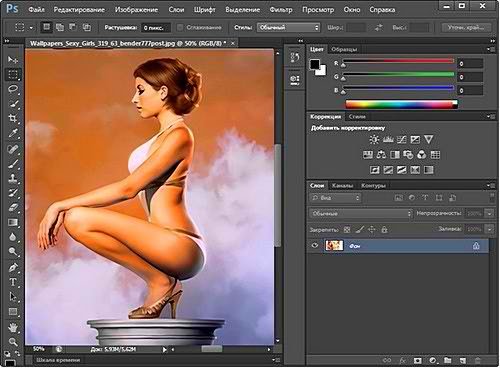
Task: Enable the New Selection mode button
Action: point(47,27)
